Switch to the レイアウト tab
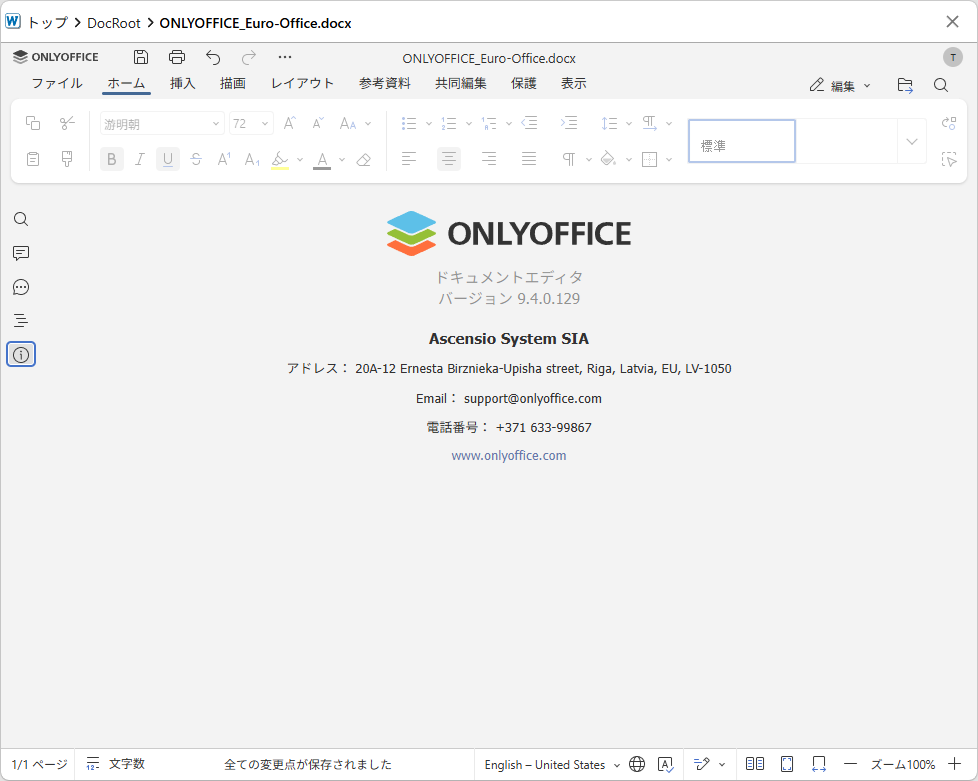This screenshot has height=781, width=978. (303, 84)
